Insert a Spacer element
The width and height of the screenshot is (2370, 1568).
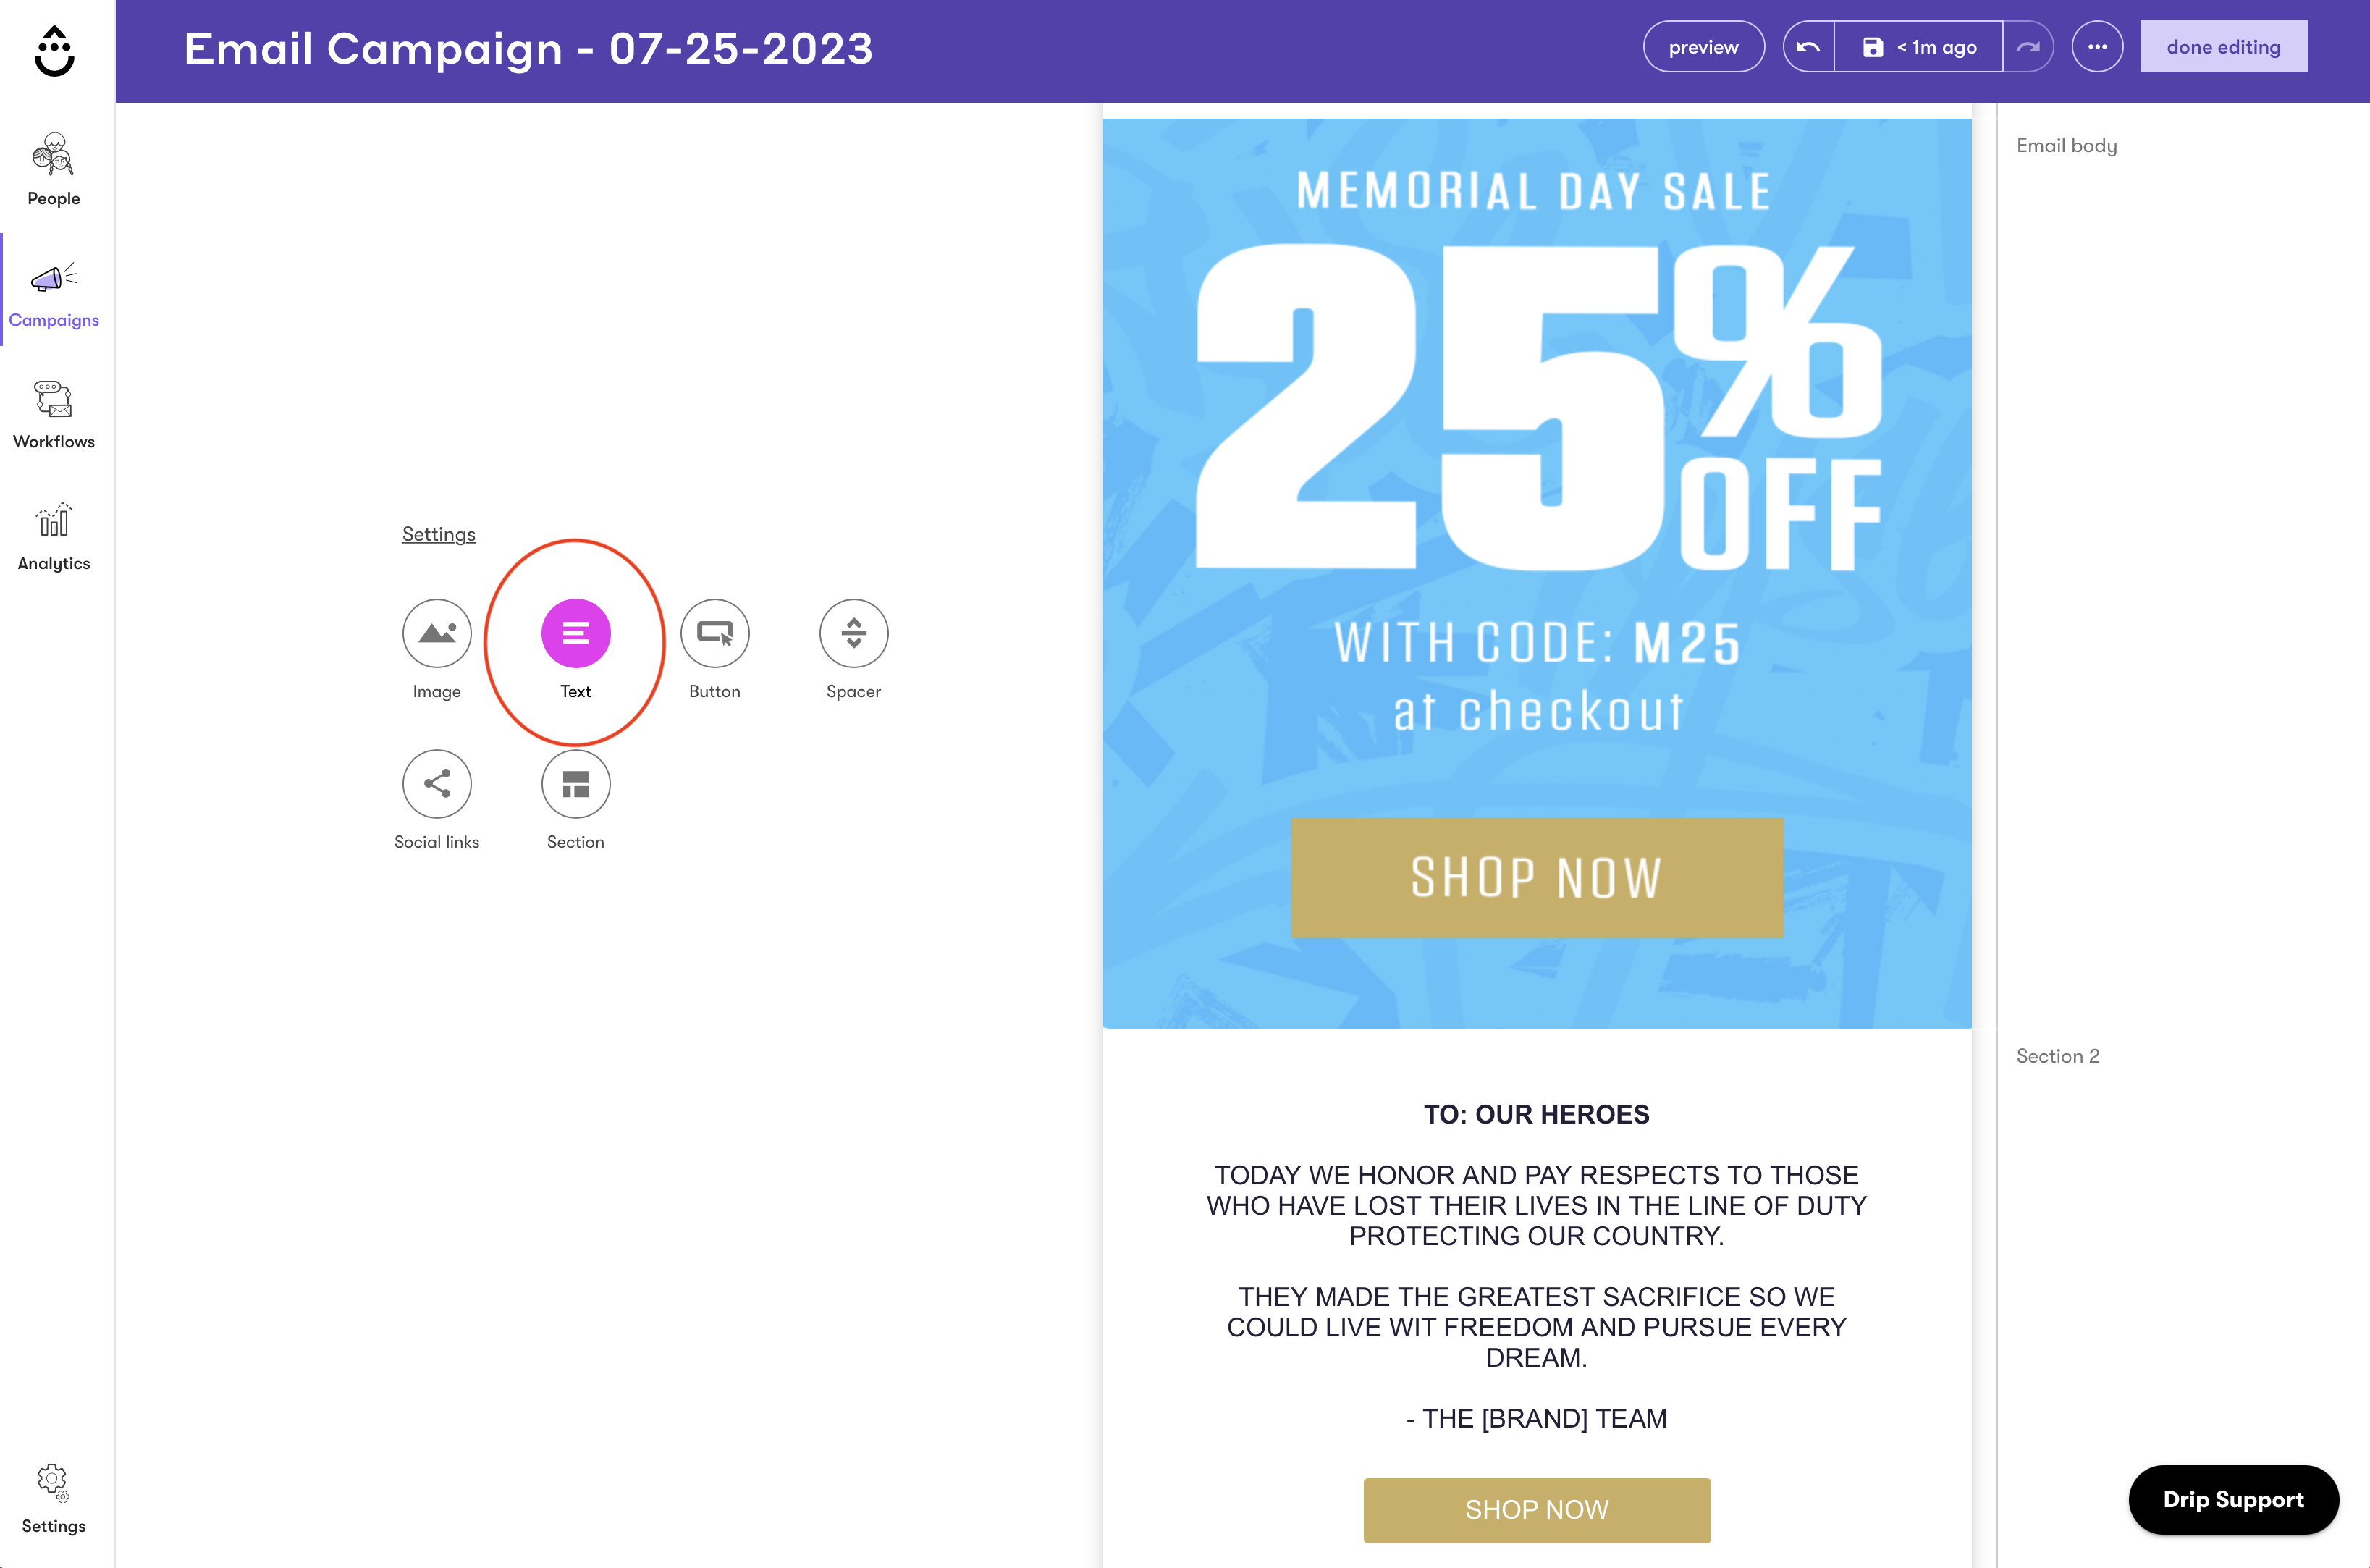[x=853, y=633]
